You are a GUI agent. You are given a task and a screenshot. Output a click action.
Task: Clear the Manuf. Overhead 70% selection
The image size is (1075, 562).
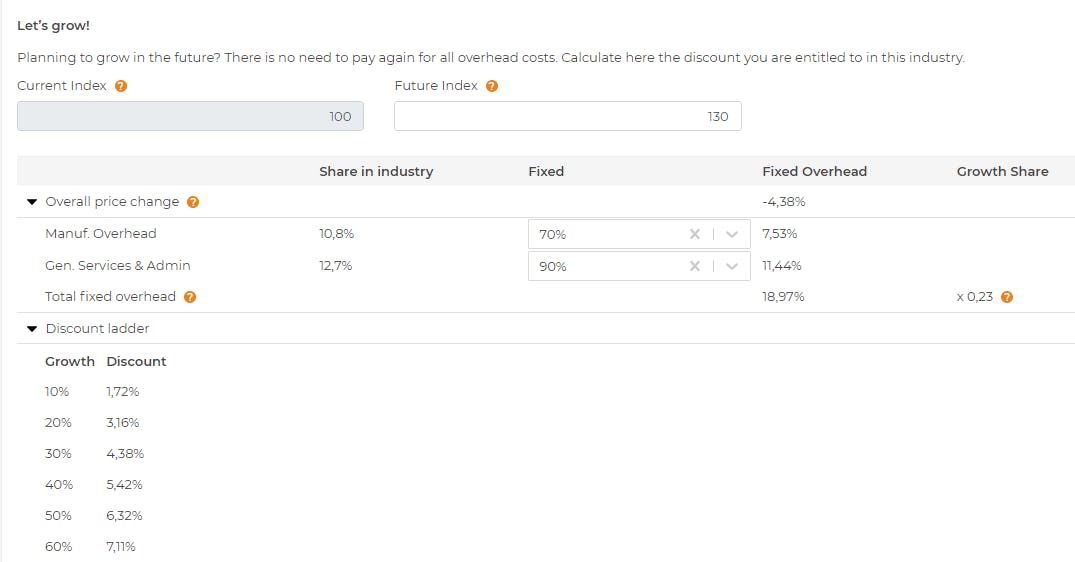coord(694,235)
